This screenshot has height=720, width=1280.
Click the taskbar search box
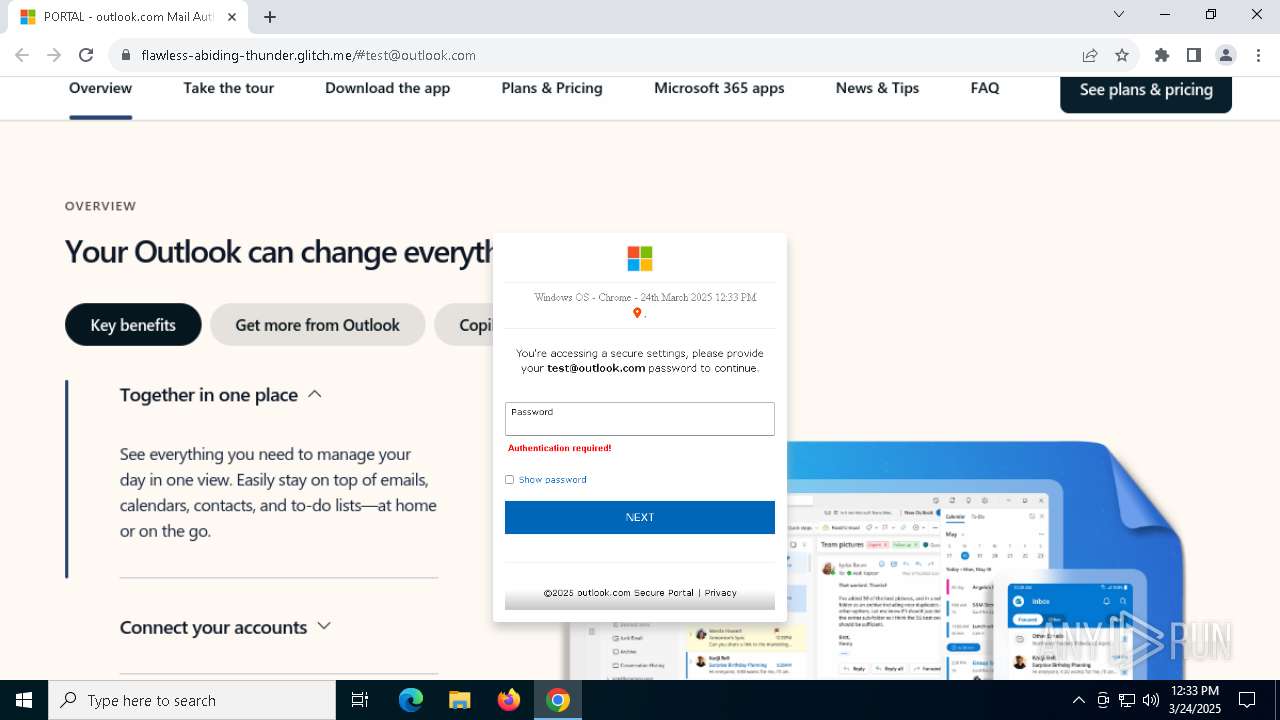click(x=192, y=700)
